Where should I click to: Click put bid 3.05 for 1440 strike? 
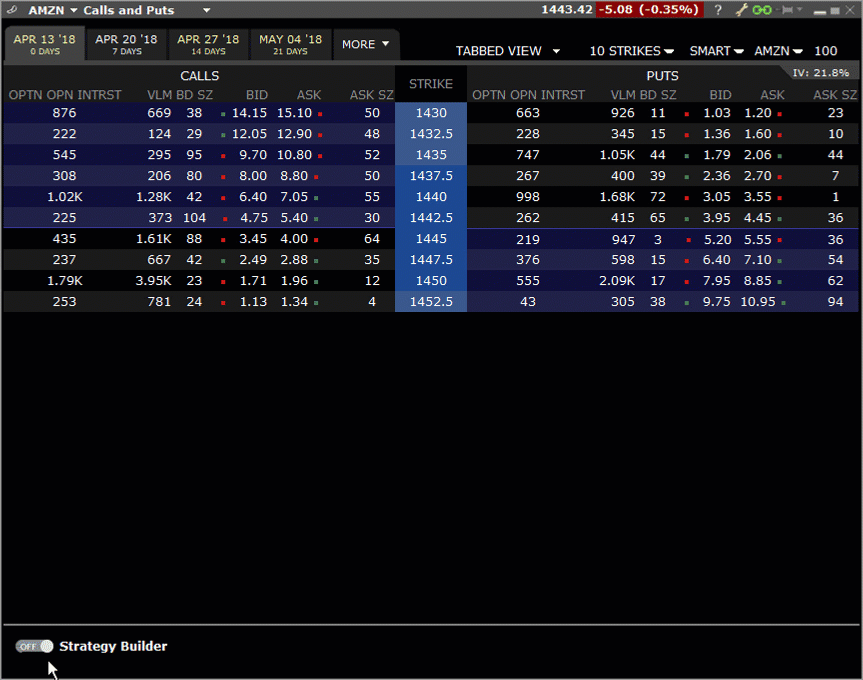tap(717, 196)
